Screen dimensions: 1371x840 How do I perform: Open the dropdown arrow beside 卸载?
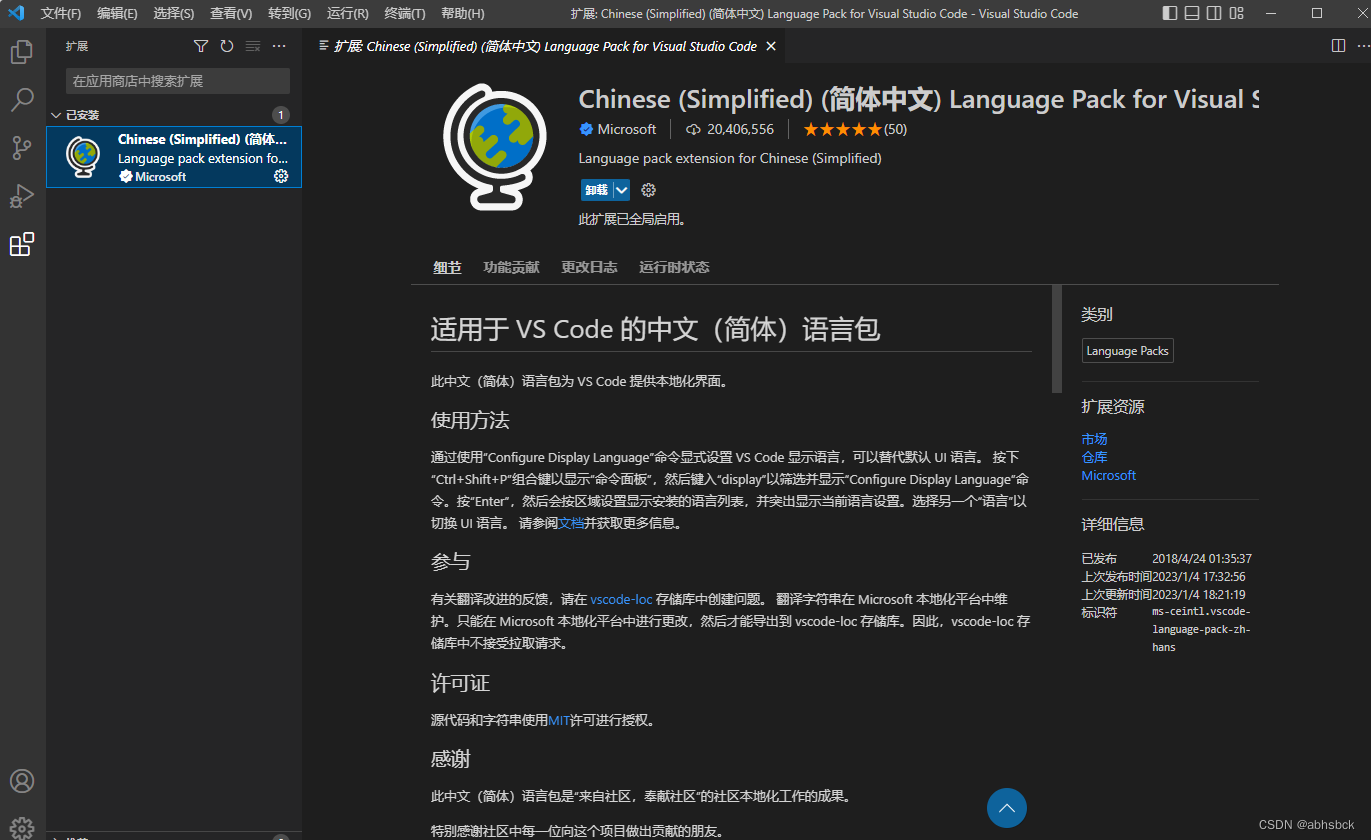(x=622, y=190)
